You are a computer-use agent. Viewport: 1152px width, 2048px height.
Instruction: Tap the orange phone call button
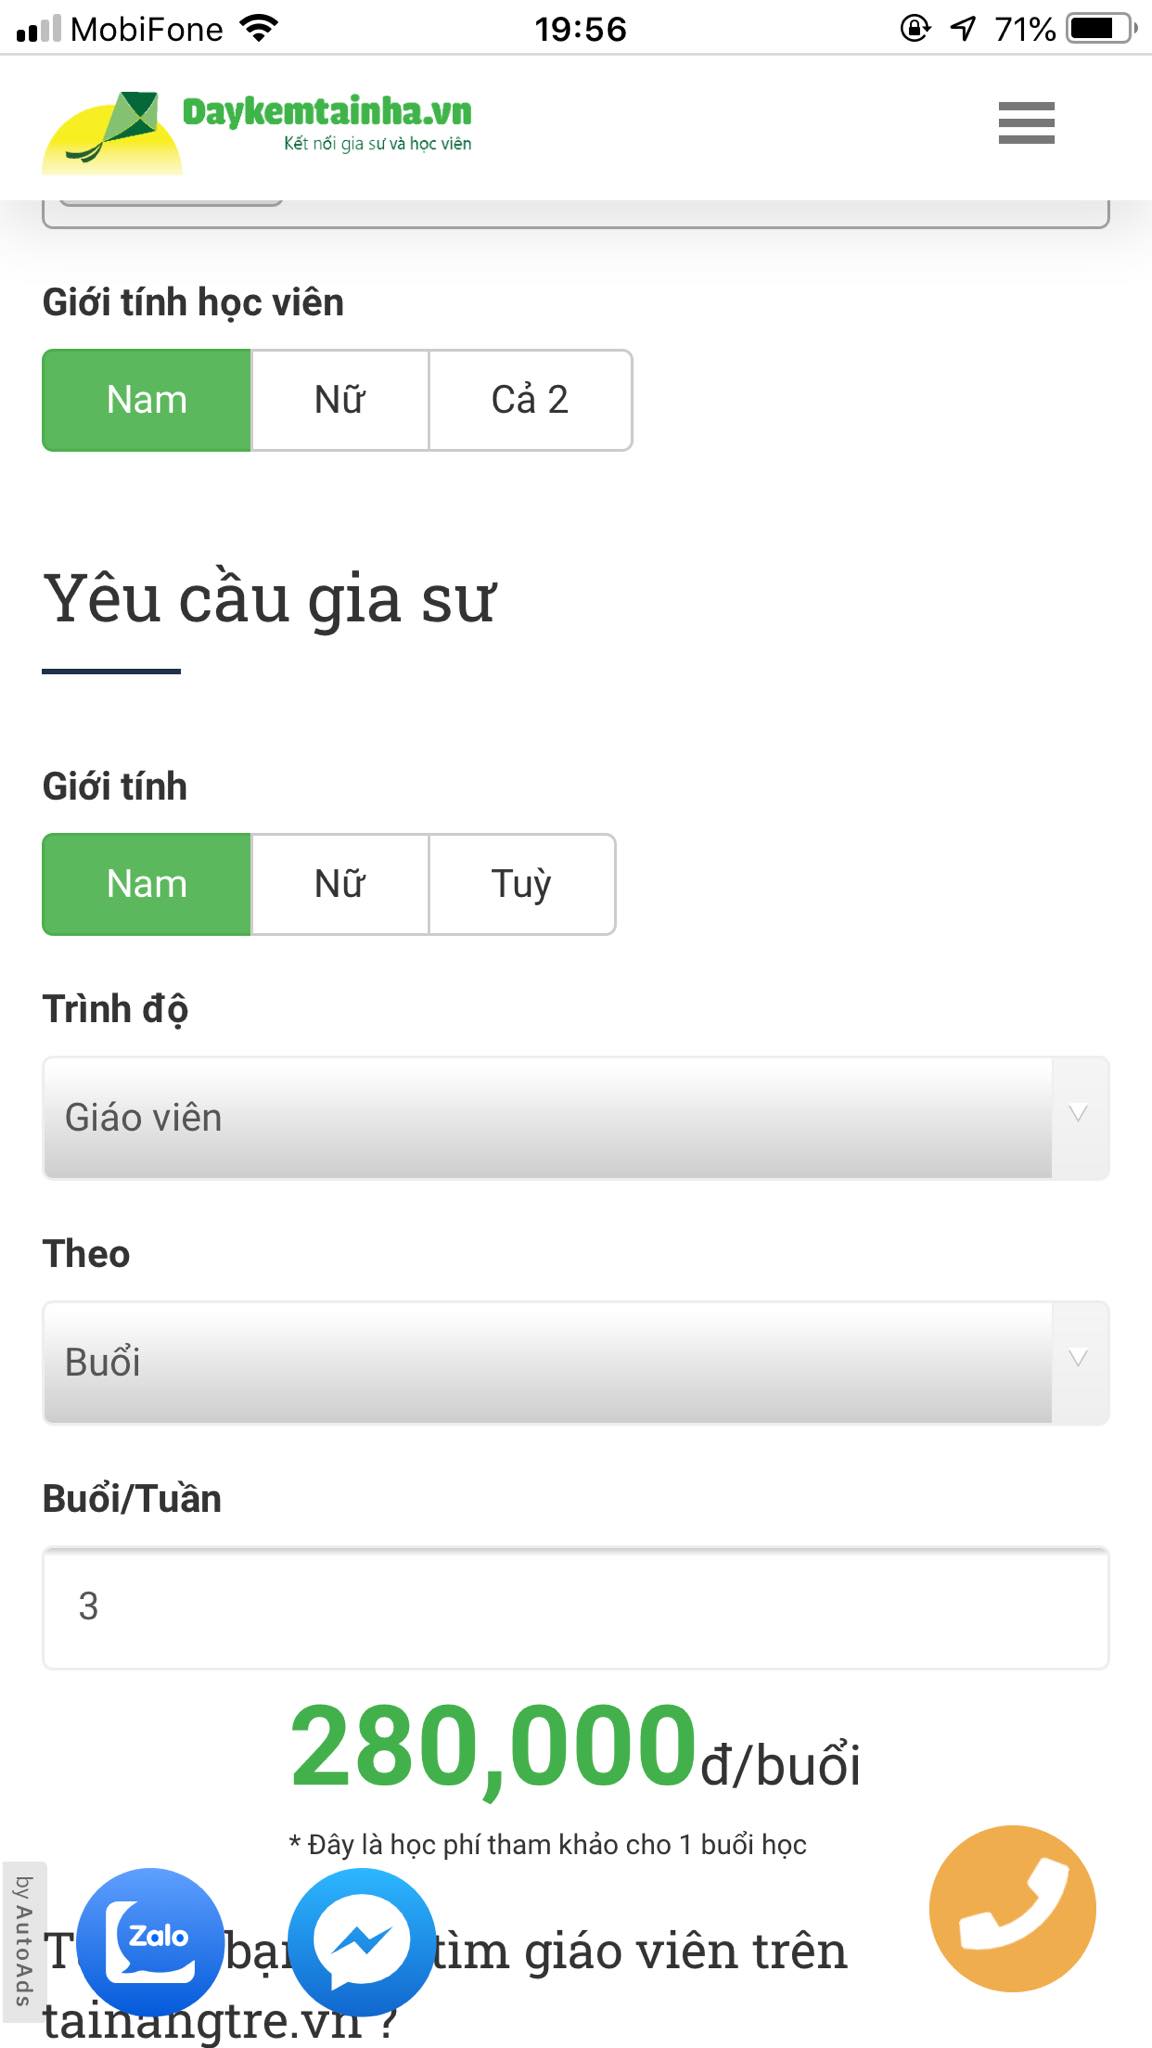click(1012, 1908)
